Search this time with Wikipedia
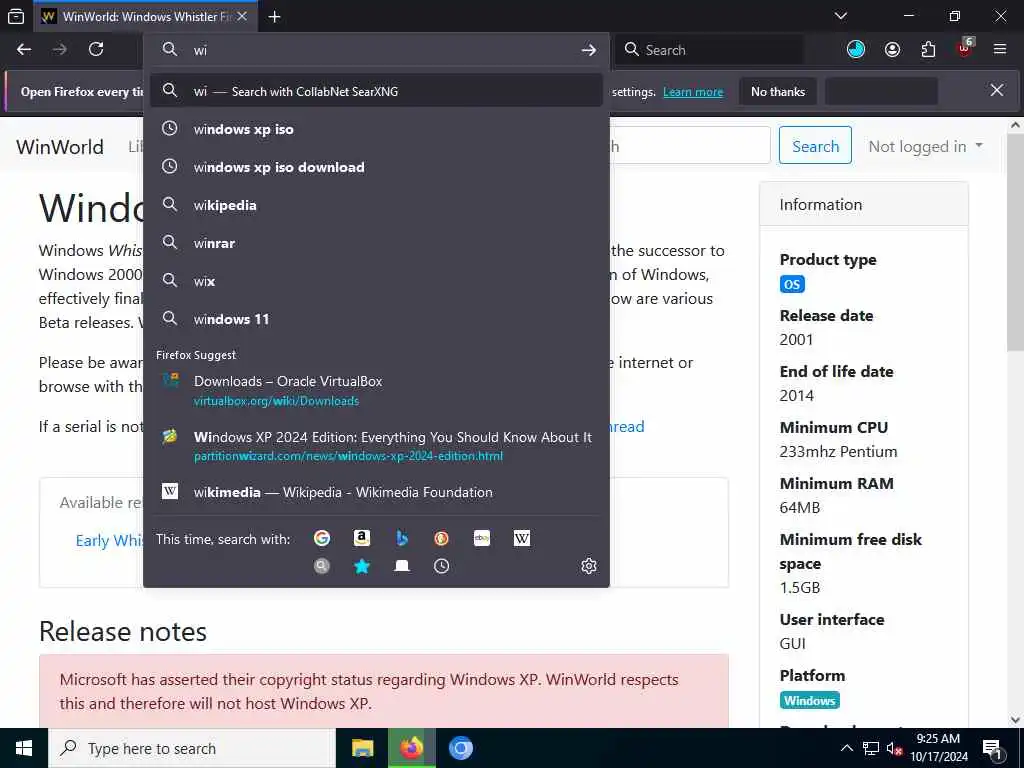 pyautogui.click(x=522, y=538)
